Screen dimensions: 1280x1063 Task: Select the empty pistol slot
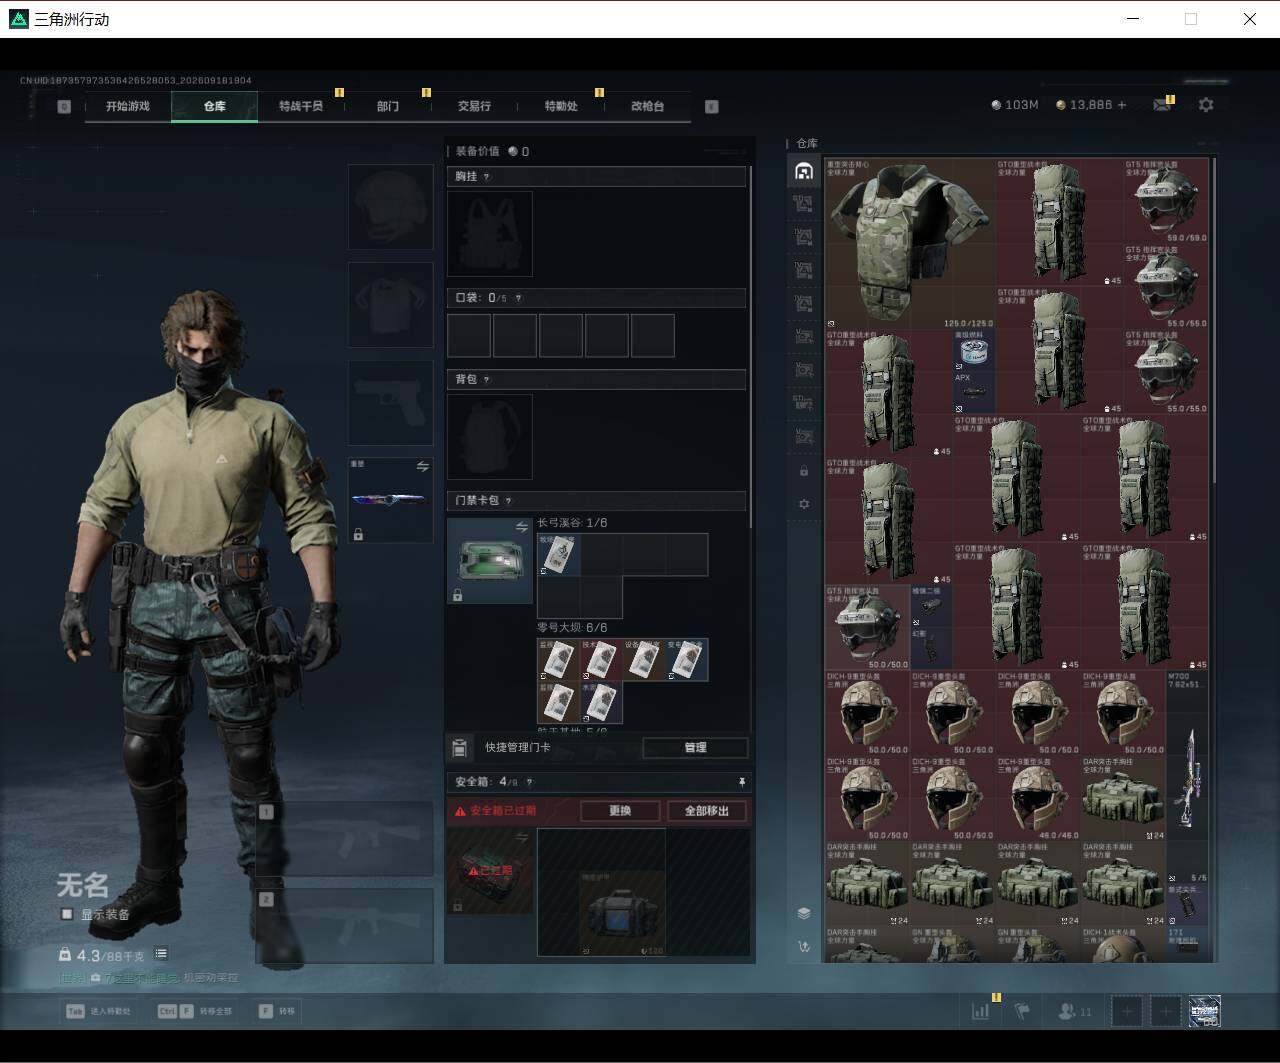point(390,403)
